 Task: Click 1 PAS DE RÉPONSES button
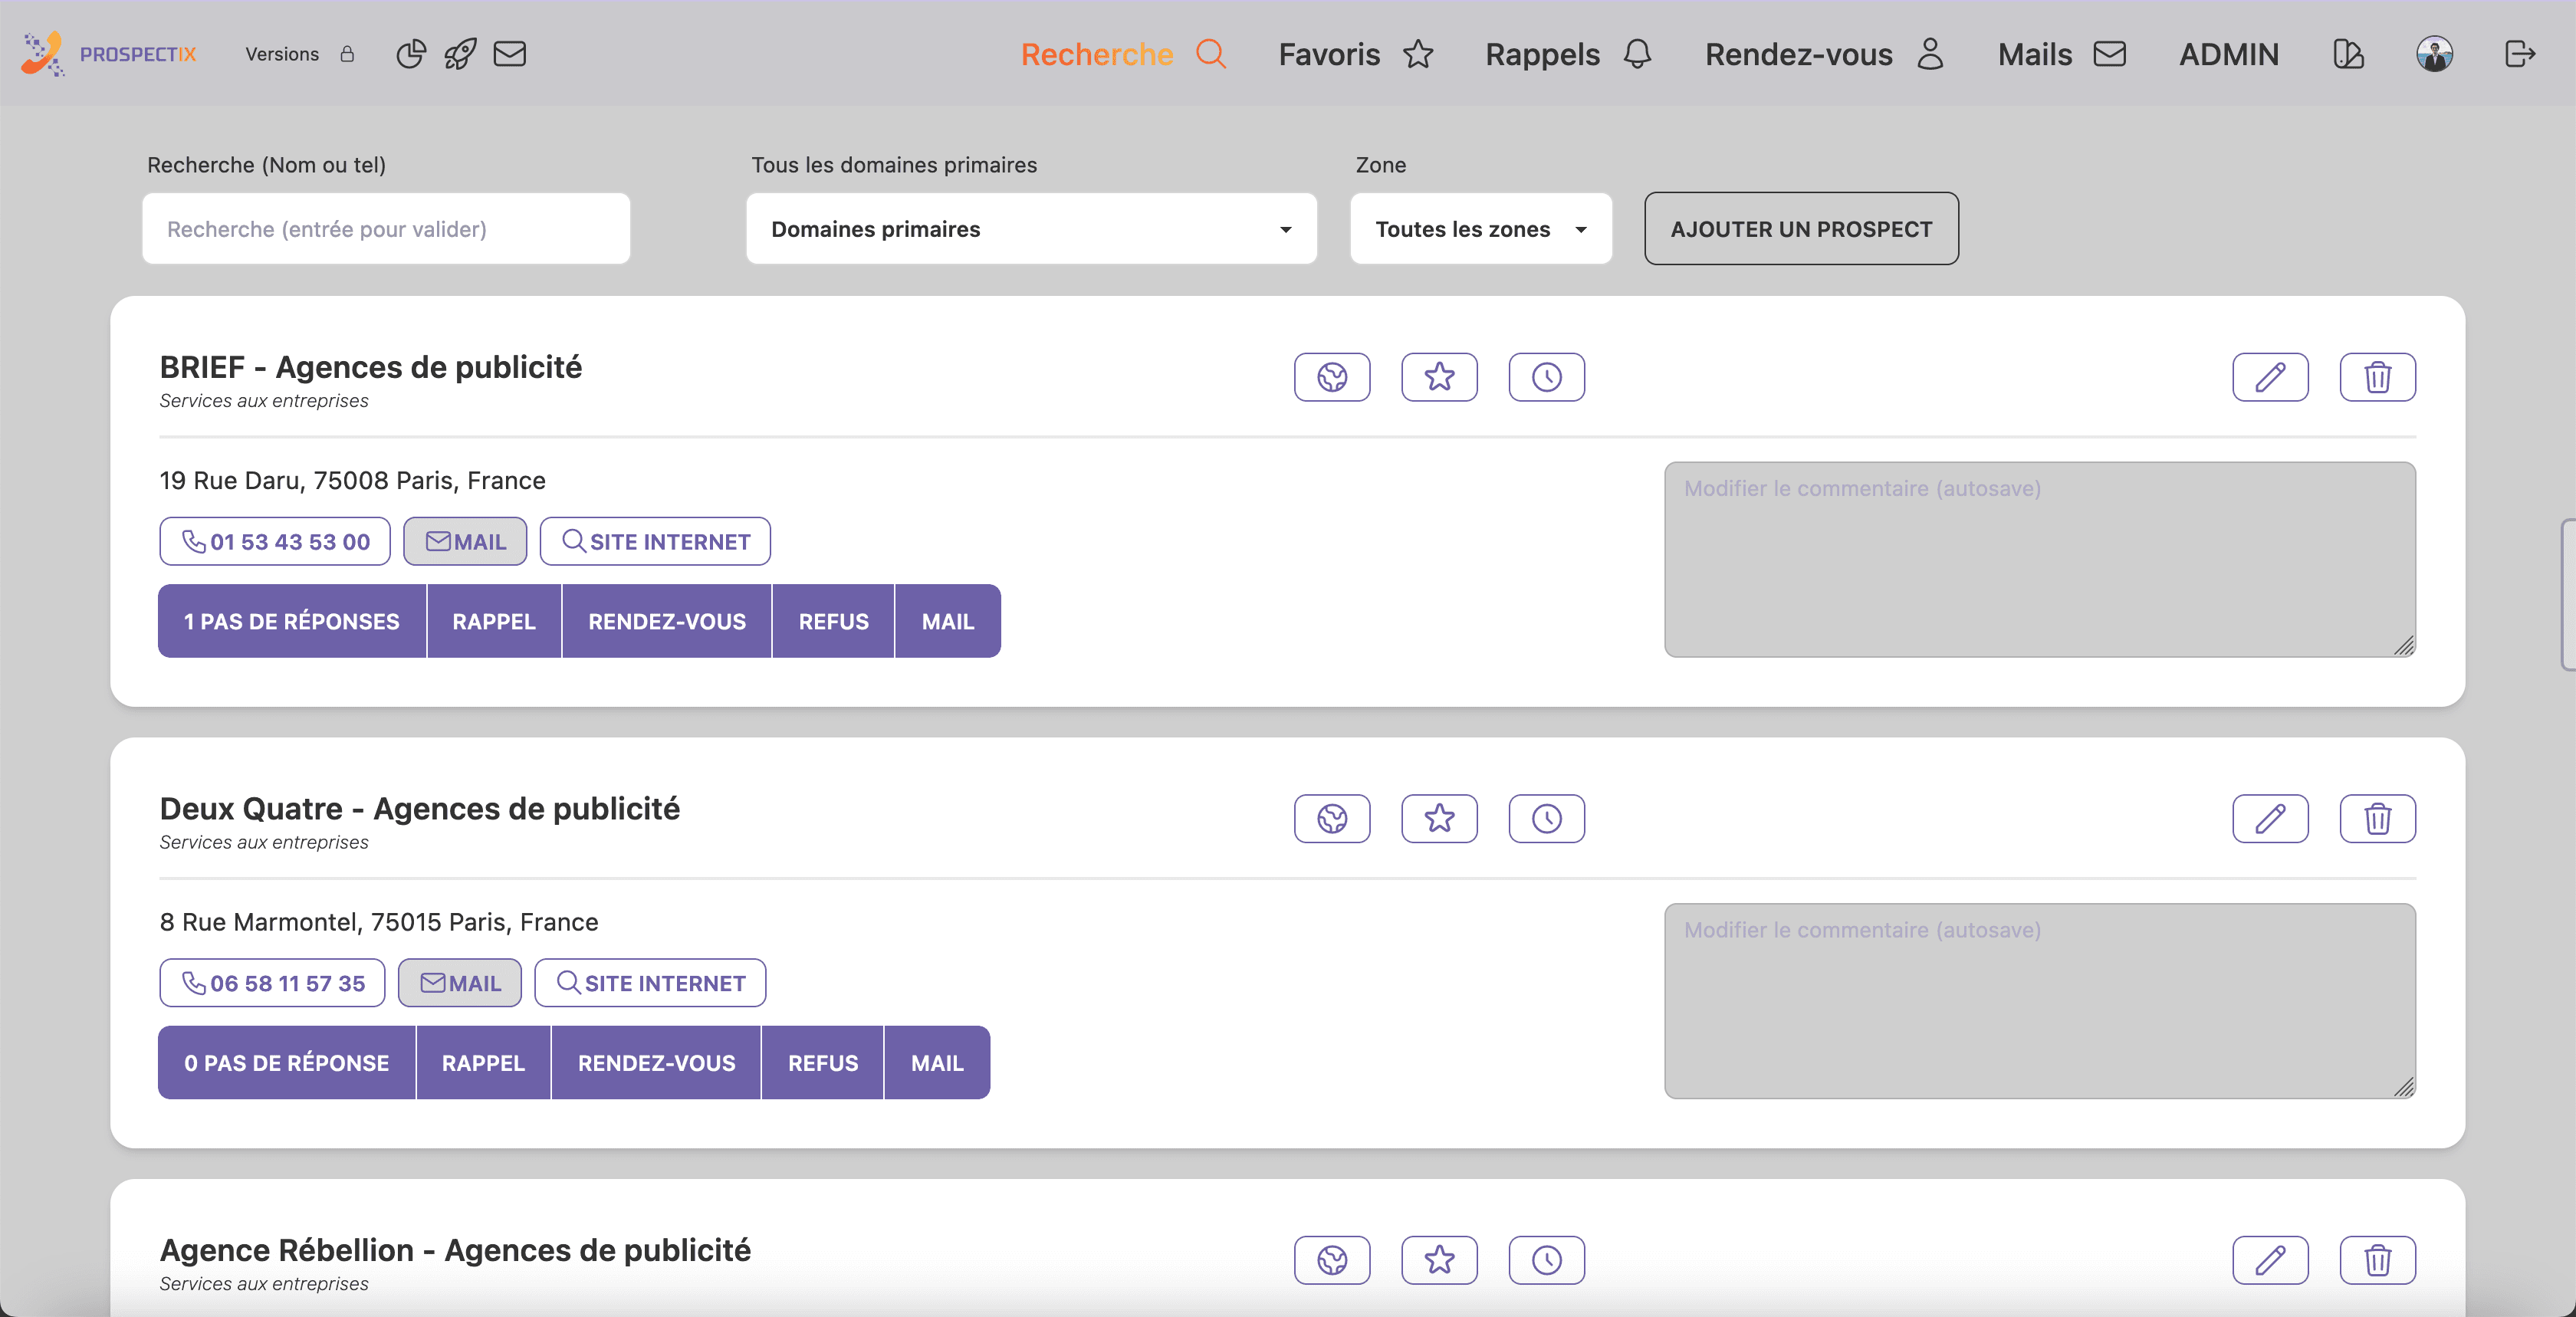coord(292,621)
